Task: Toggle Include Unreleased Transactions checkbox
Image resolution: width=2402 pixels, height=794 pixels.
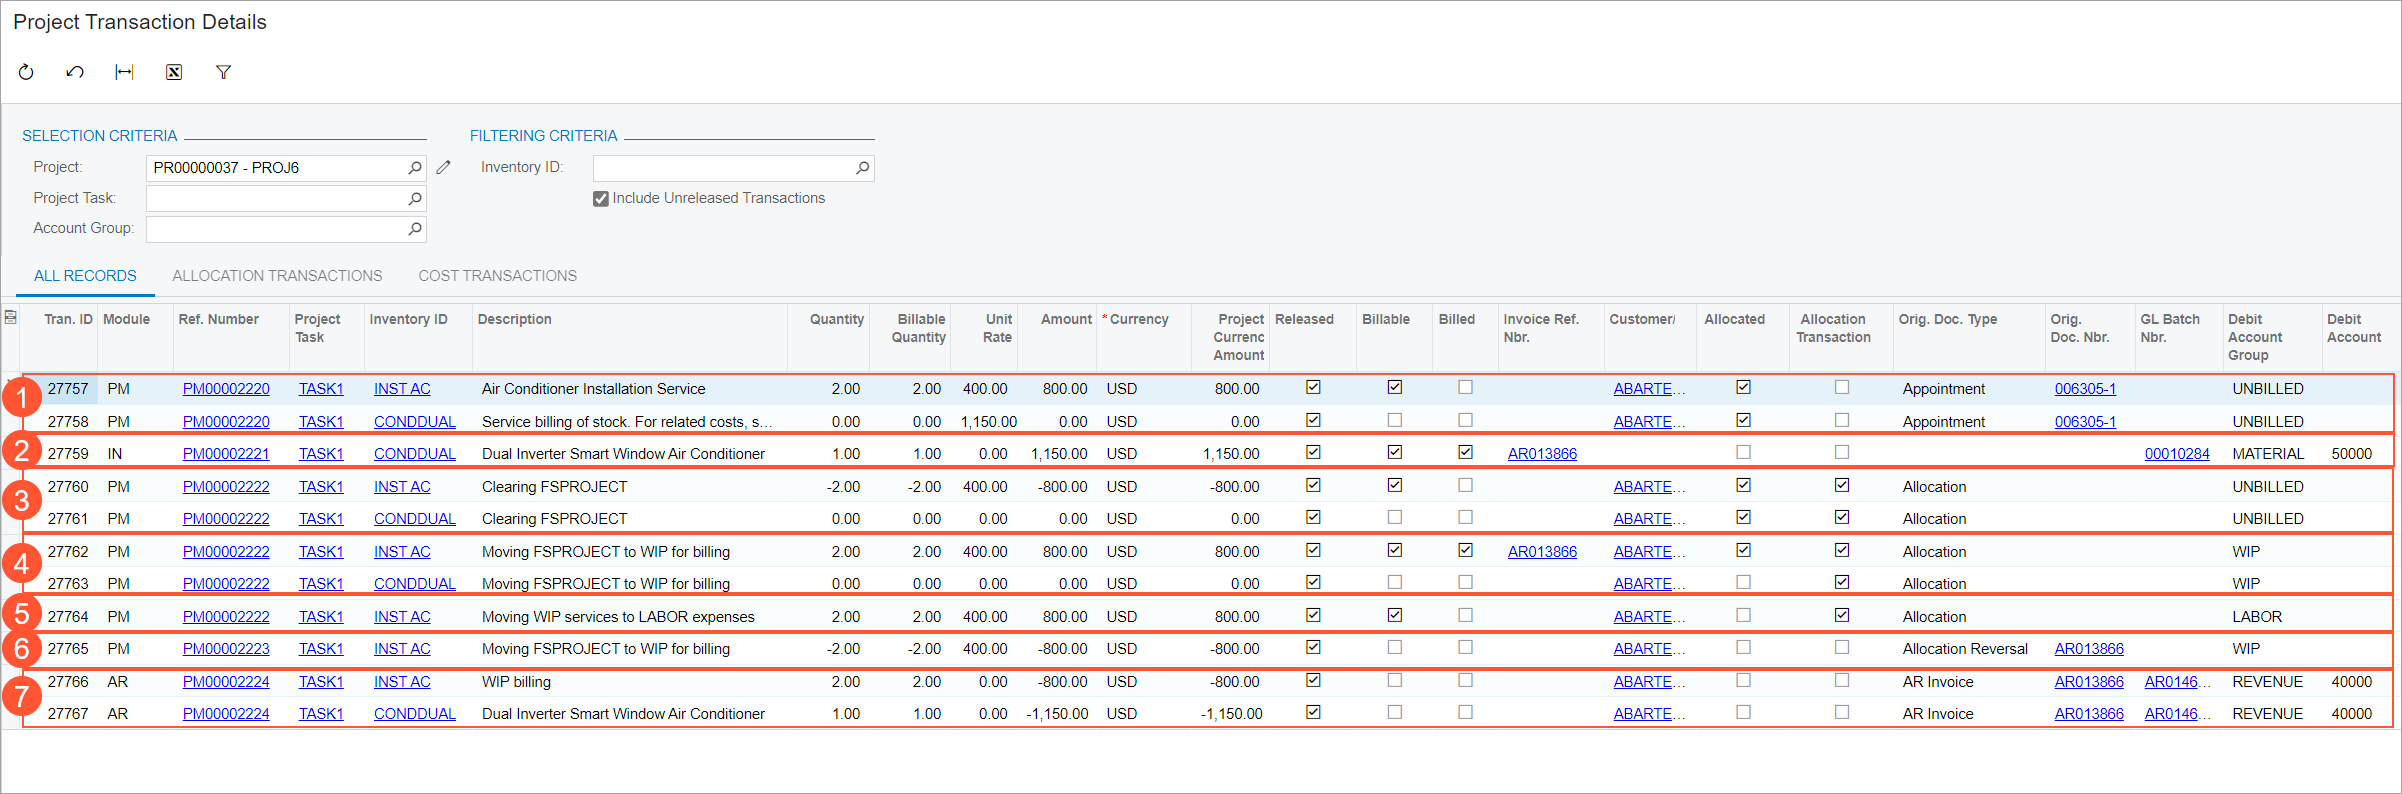Action: tap(601, 199)
